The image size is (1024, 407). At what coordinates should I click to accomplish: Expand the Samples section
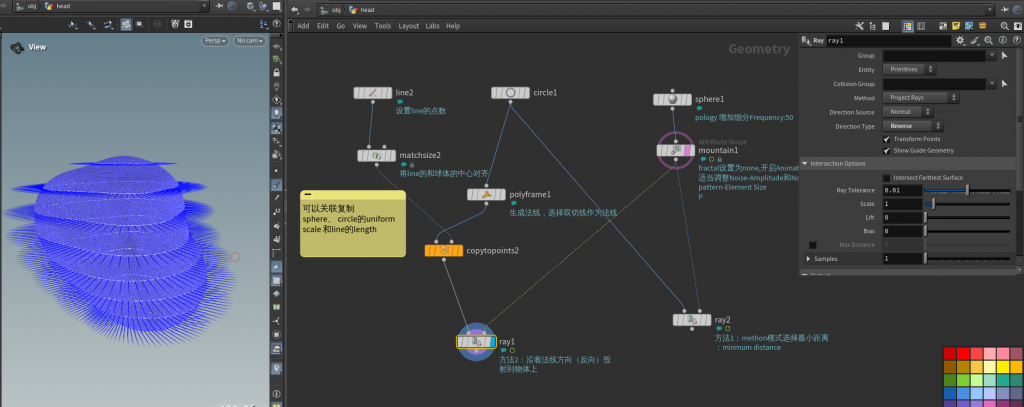808,259
